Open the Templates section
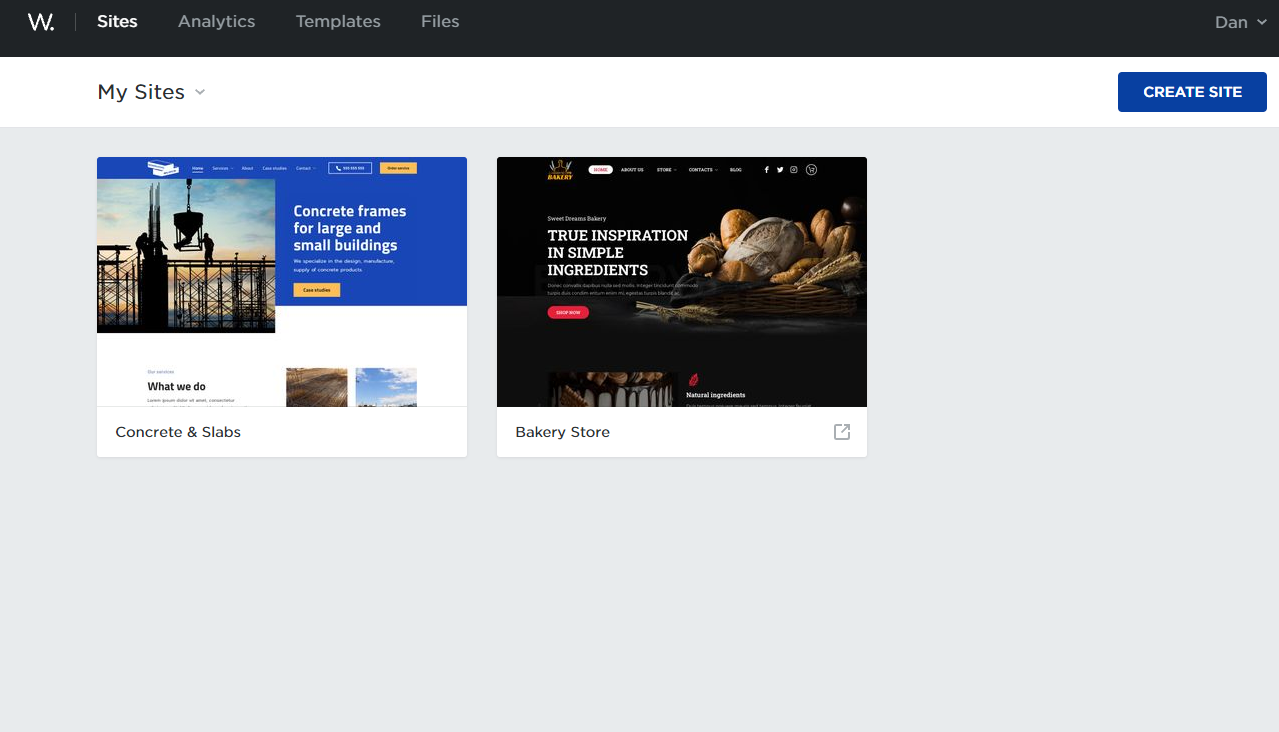Viewport: 1279px width, 732px height. pos(337,21)
